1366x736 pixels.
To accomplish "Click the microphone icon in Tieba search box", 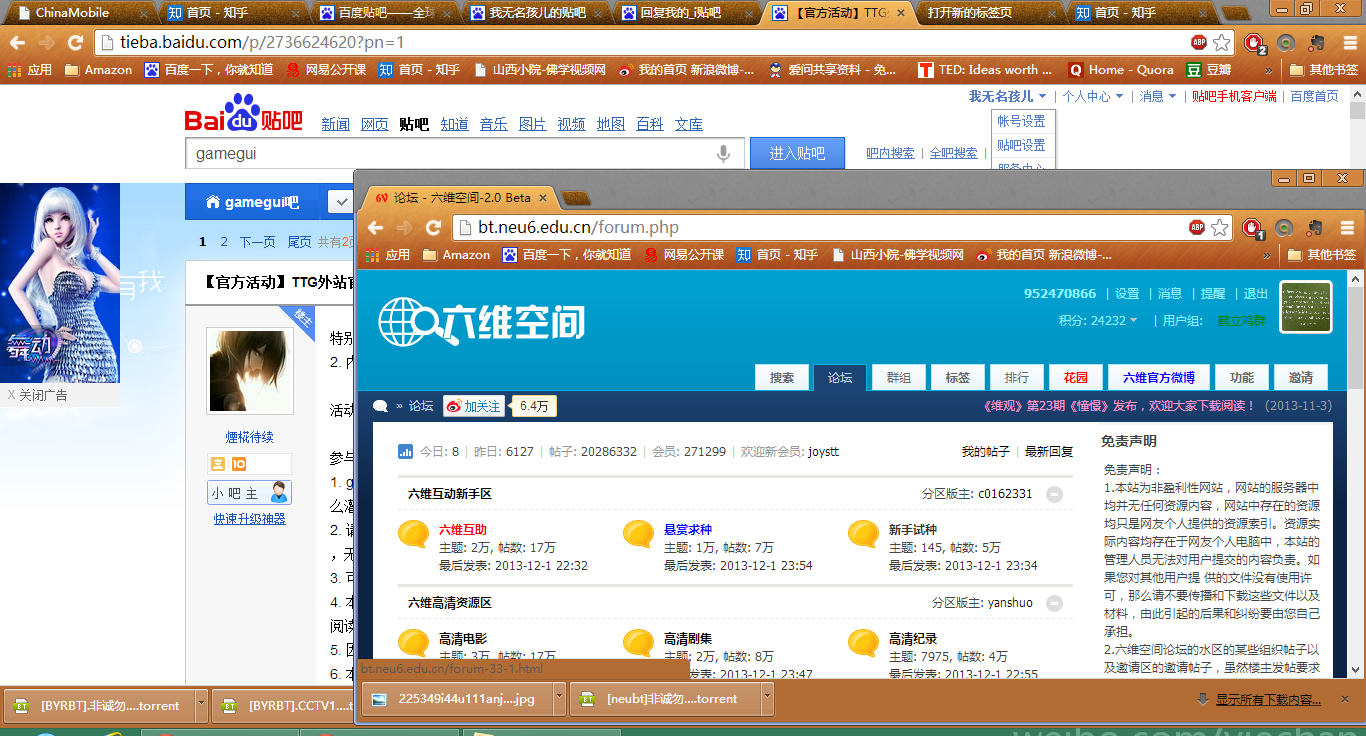I will (x=723, y=154).
